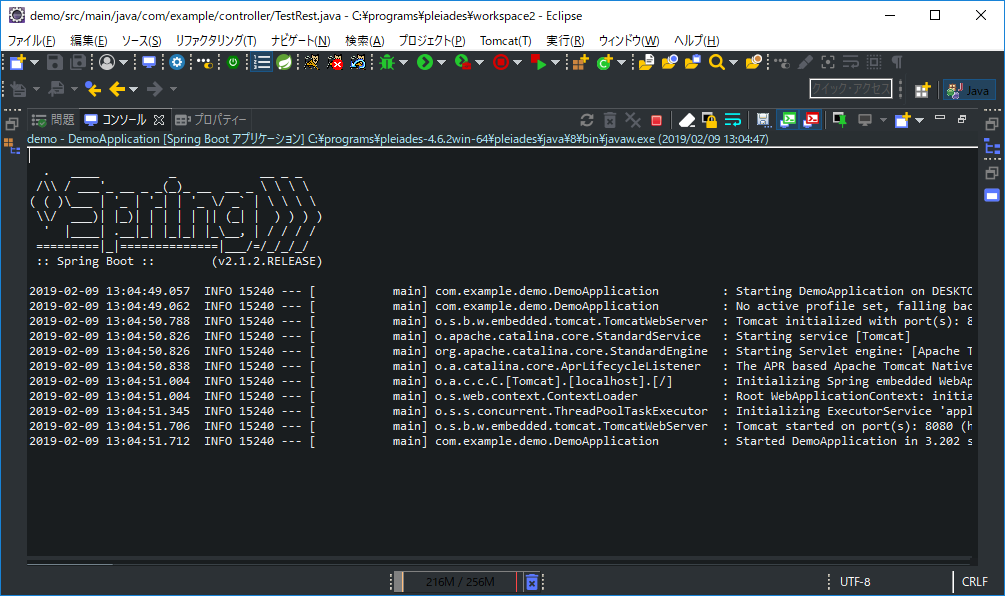Run garbage collector trash icon

tap(532, 582)
